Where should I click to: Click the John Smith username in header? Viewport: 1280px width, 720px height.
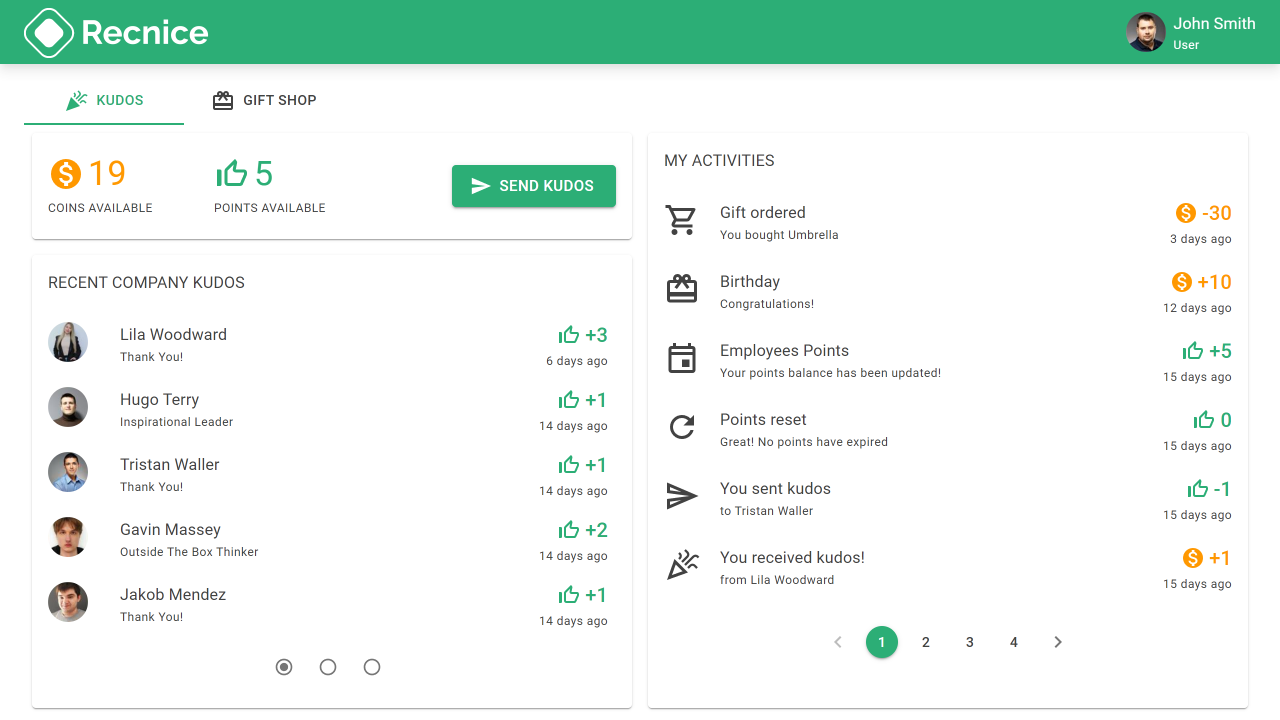[1214, 24]
